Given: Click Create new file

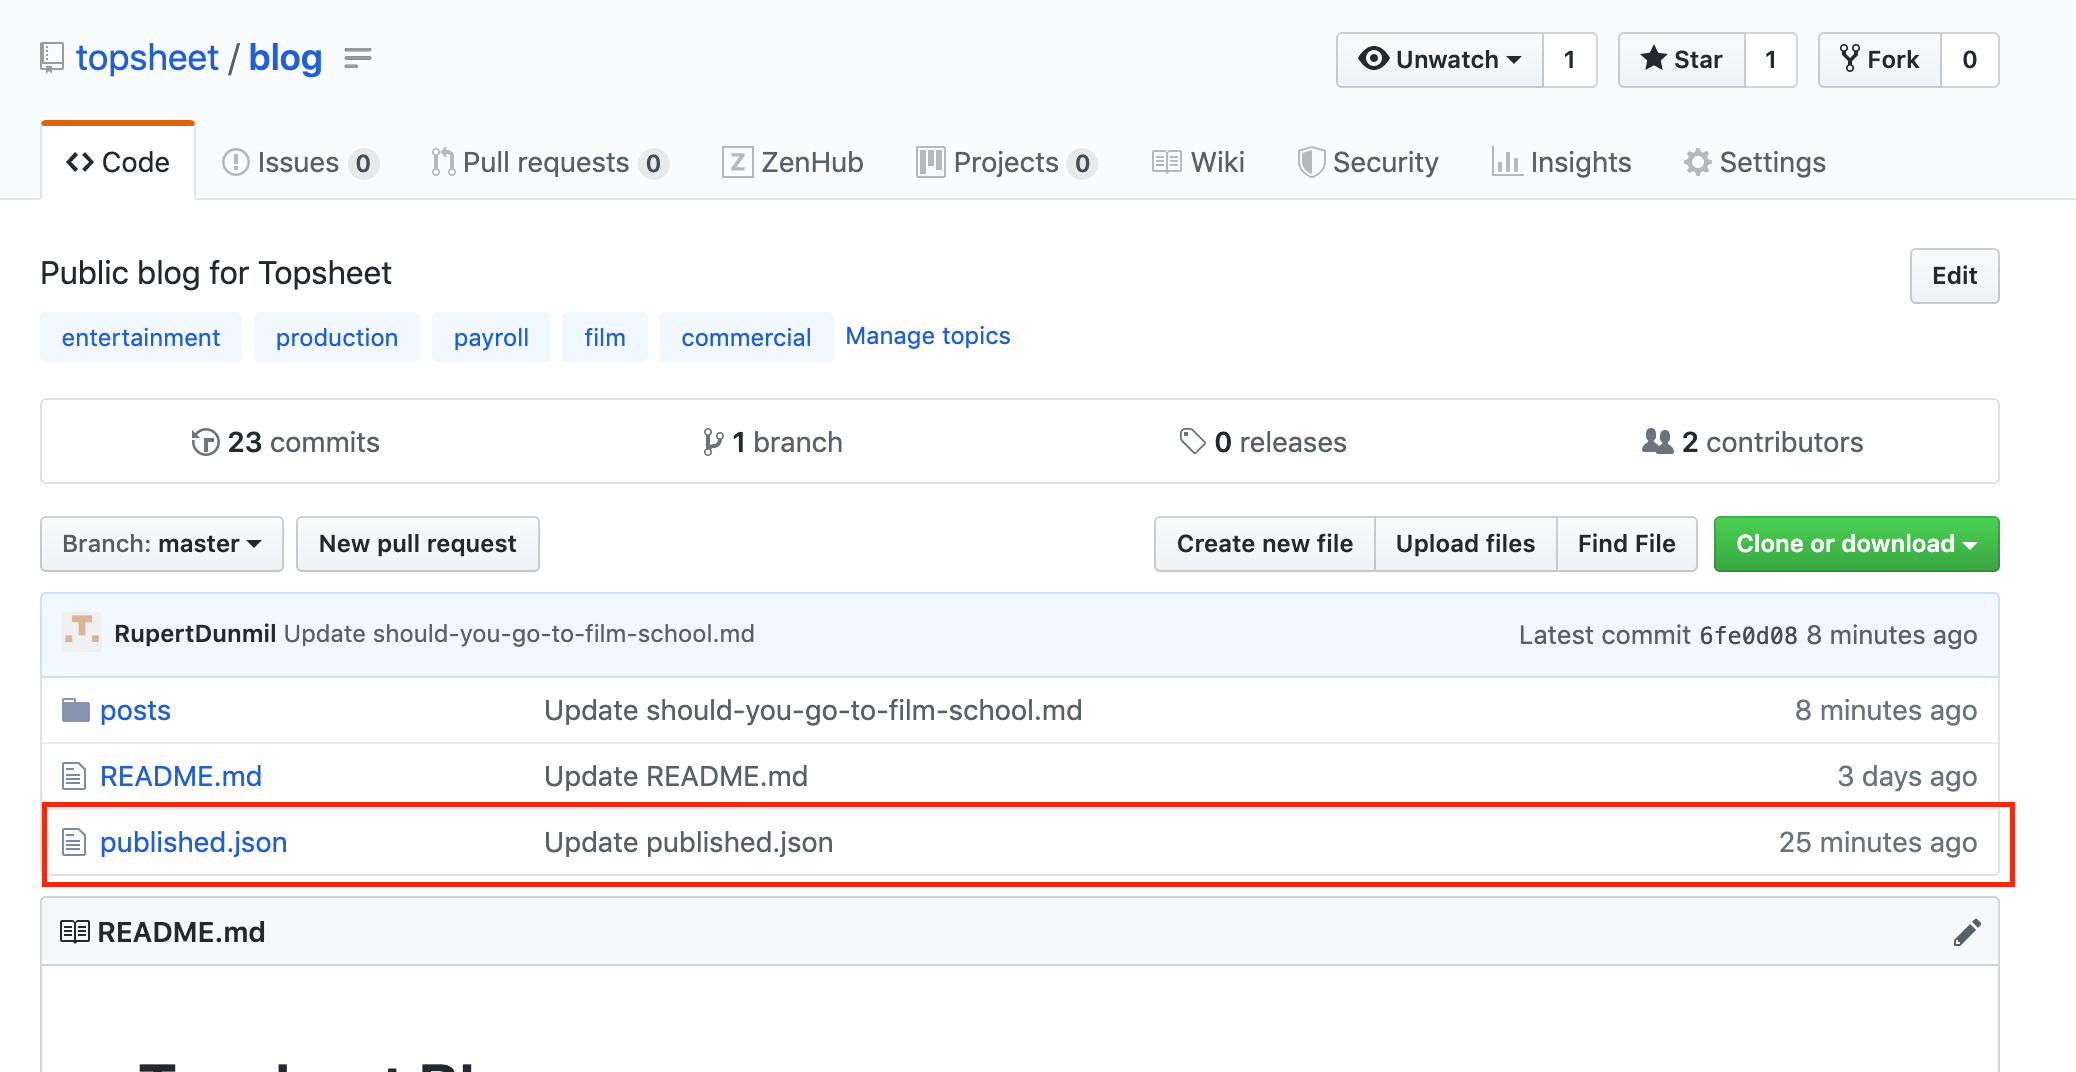Looking at the screenshot, I should 1265,544.
